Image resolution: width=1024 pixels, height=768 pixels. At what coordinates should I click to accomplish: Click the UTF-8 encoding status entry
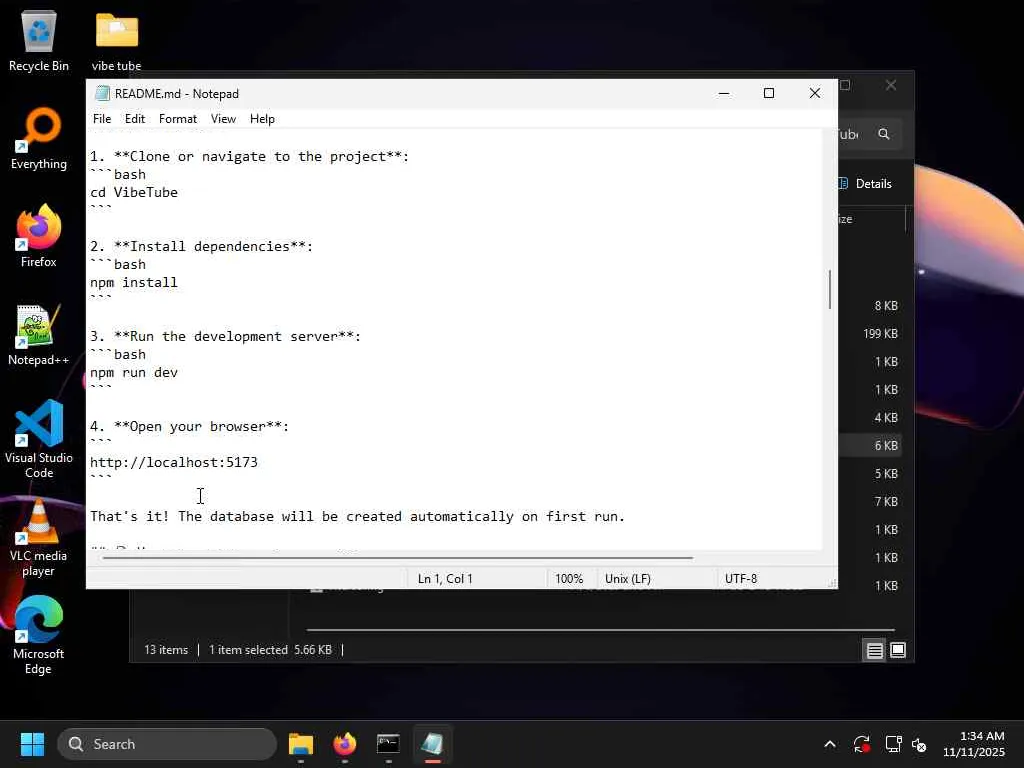tap(741, 579)
